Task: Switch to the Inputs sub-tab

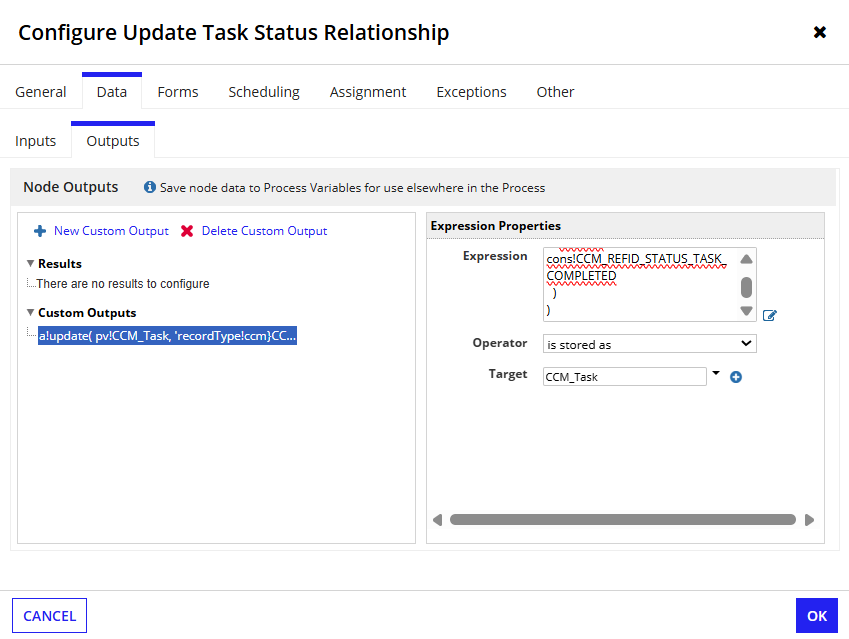Action: 35,141
